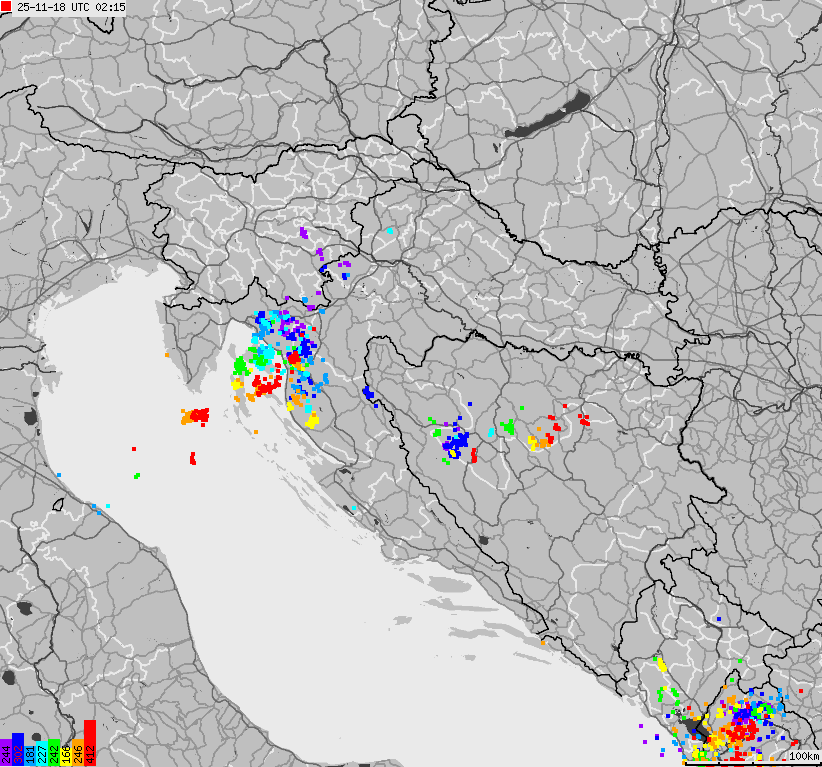This screenshot has height=767, width=822.
Task: Click the red strikes in eastern Bosnia
Action: (556, 424)
